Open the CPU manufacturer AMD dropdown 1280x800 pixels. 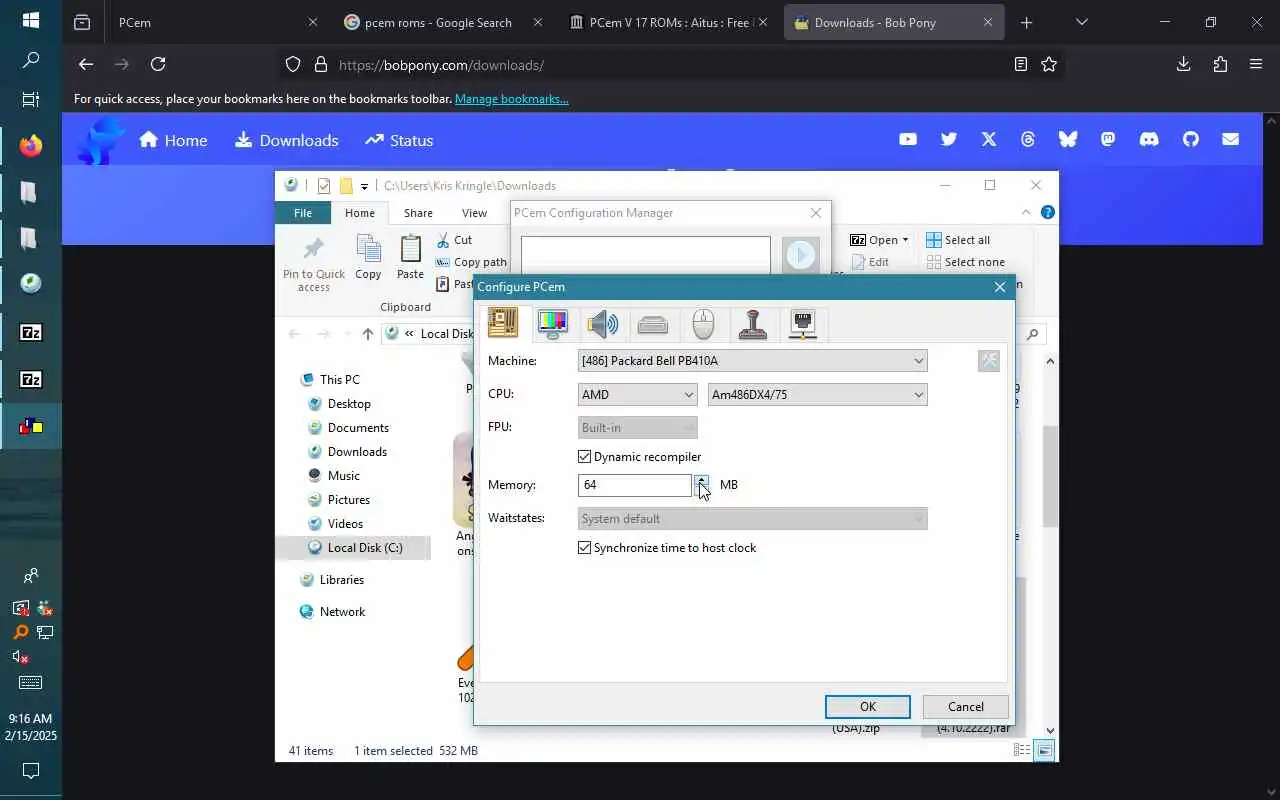[x=637, y=394]
